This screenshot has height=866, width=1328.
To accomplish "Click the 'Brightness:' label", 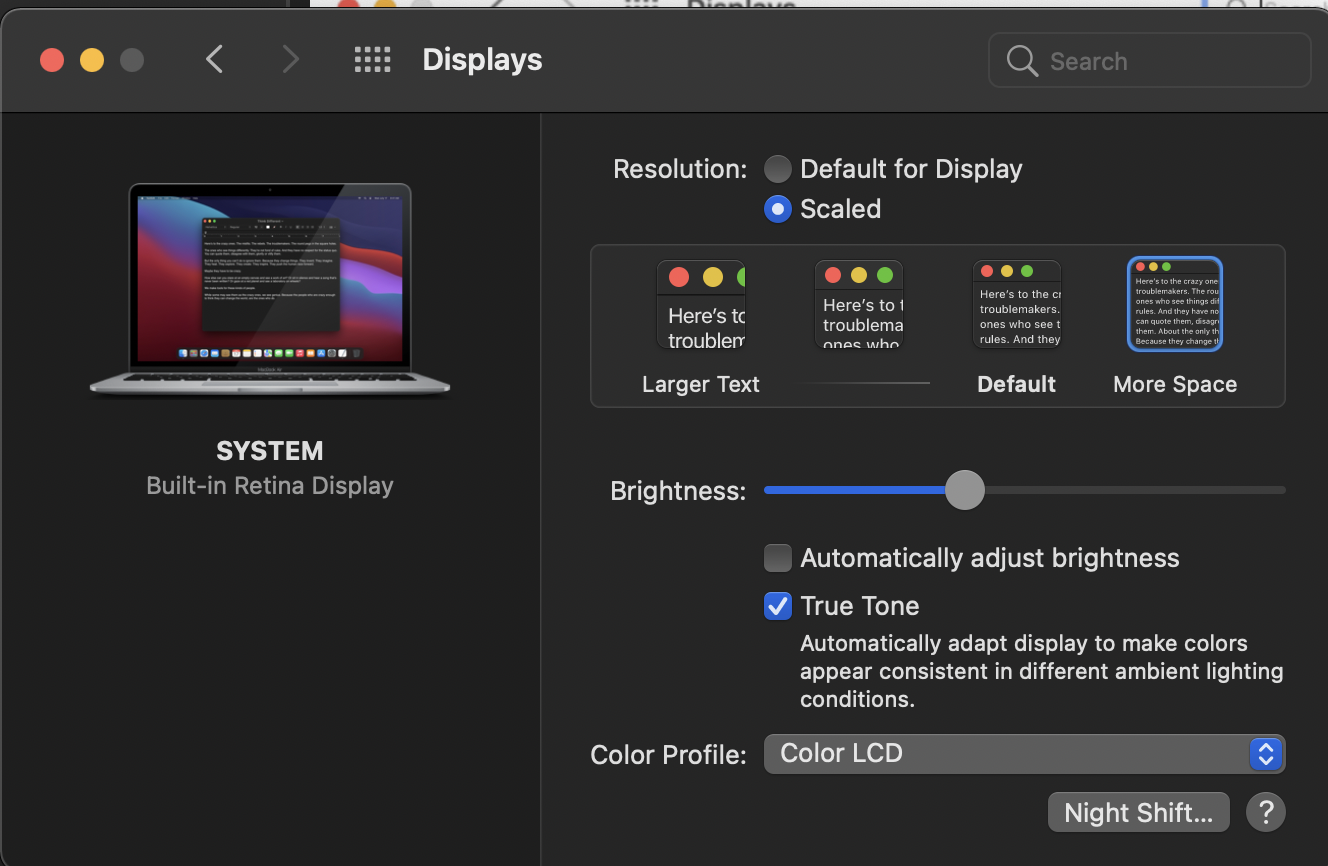I will click(x=678, y=491).
